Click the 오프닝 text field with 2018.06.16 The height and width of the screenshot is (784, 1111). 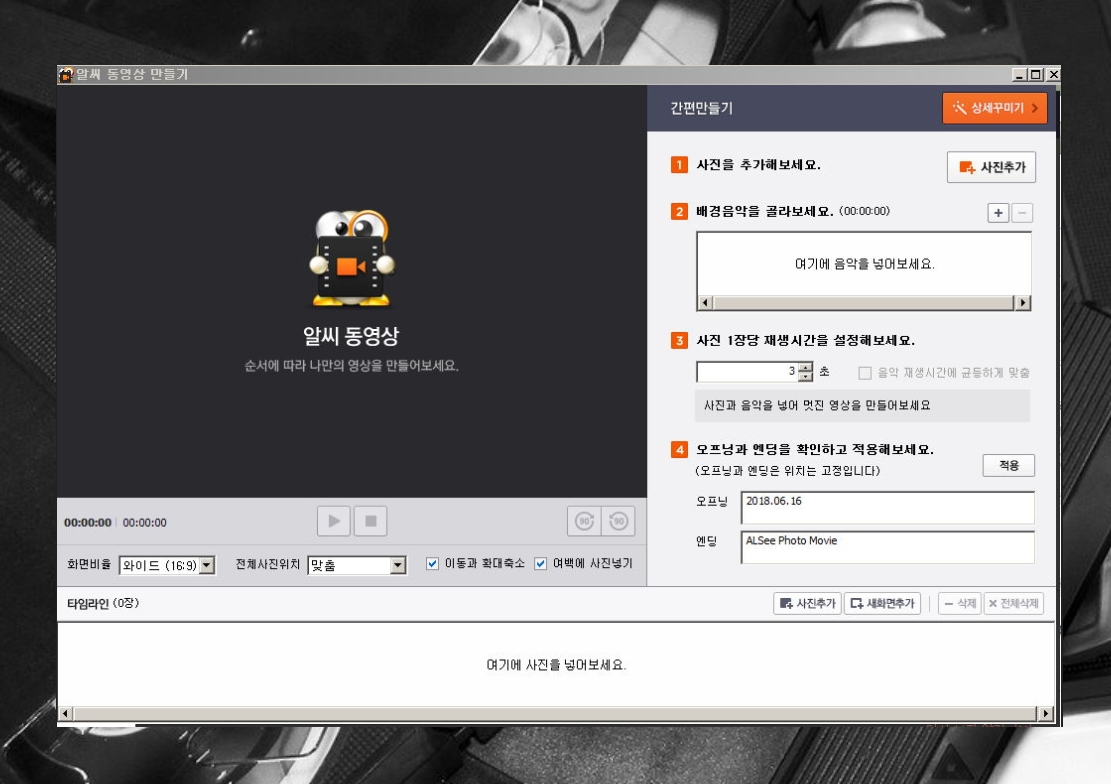click(888, 508)
